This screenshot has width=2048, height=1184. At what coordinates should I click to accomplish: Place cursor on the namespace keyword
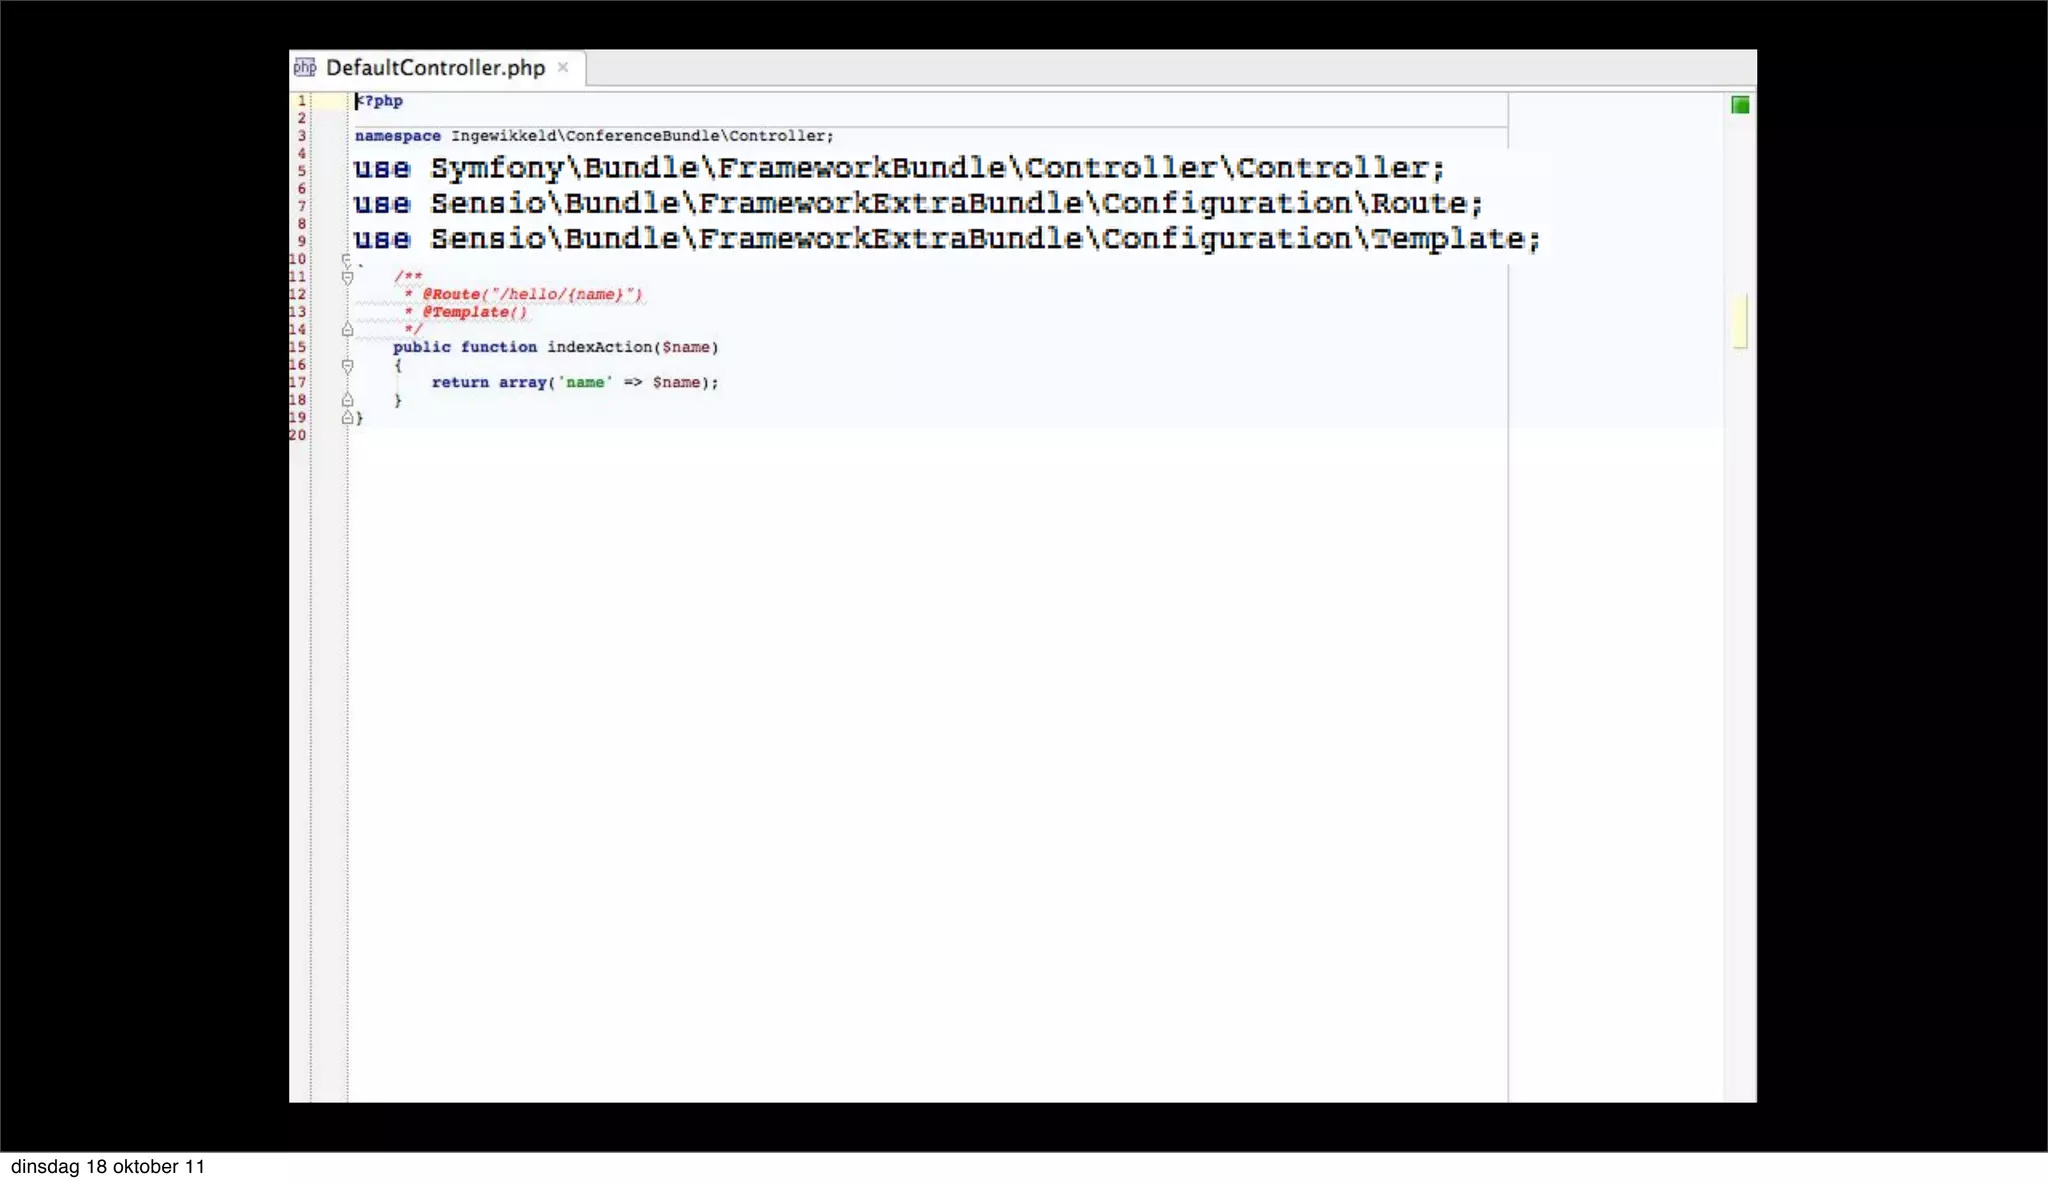tap(397, 136)
